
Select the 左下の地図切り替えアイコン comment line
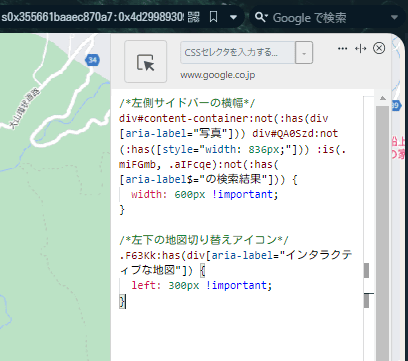(x=204, y=240)
